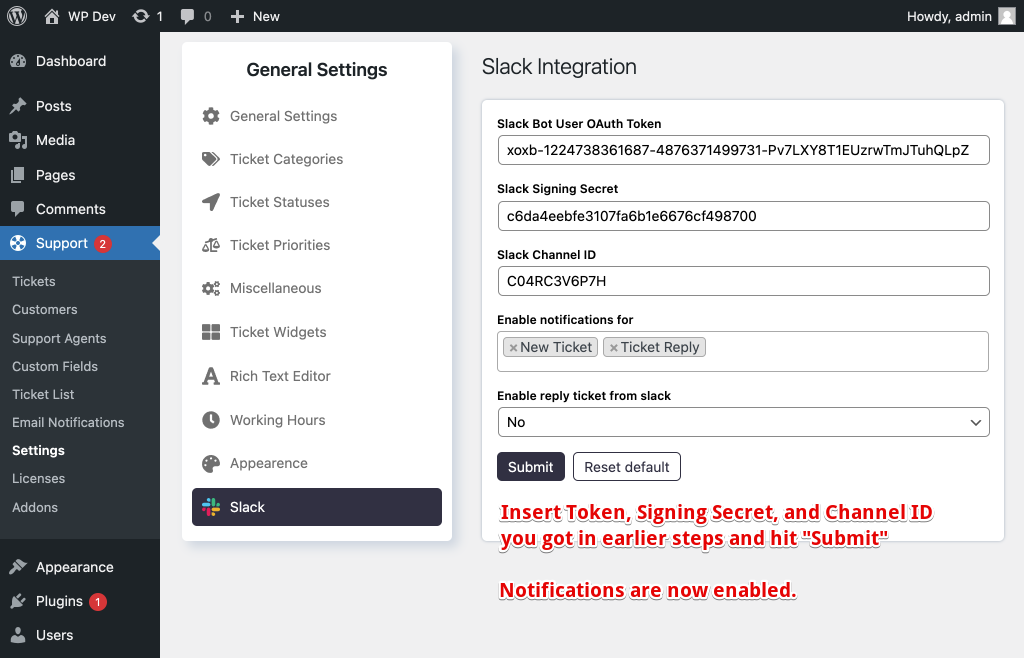The width and height of the screenshot is (1024, 658).
Task: Click the admin avatar icon
Action: [1007, 16]
